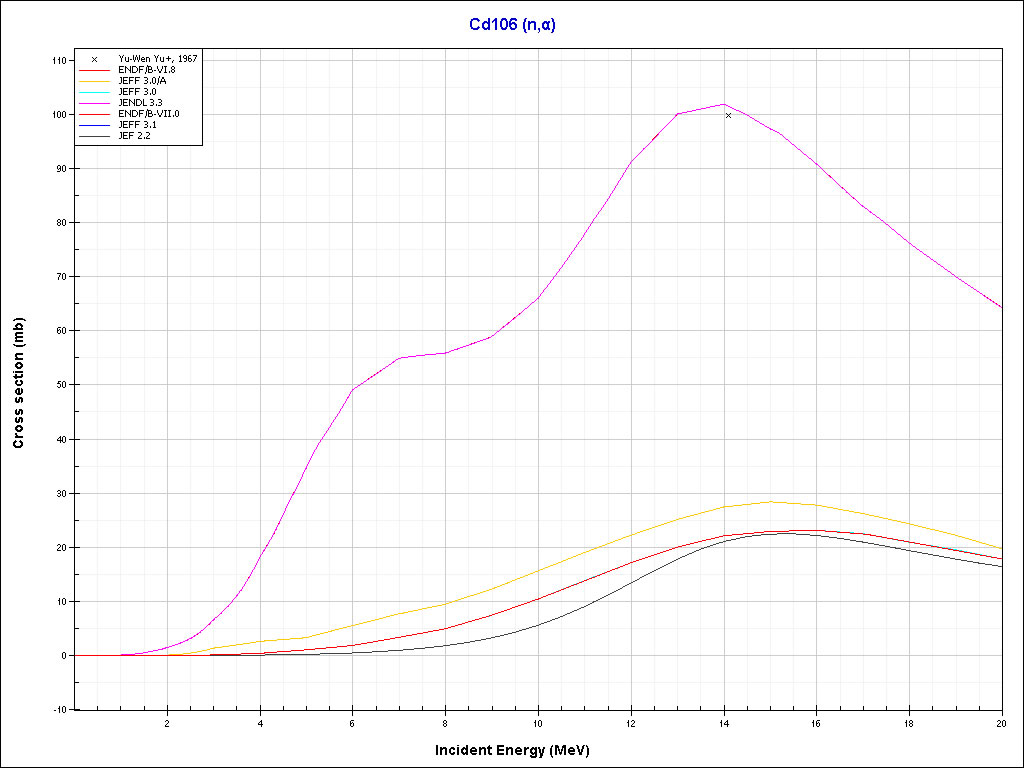Select JENDL 3.3 in the legend
Viewport: 1024px width, 768px height.
tap(141, 103)
